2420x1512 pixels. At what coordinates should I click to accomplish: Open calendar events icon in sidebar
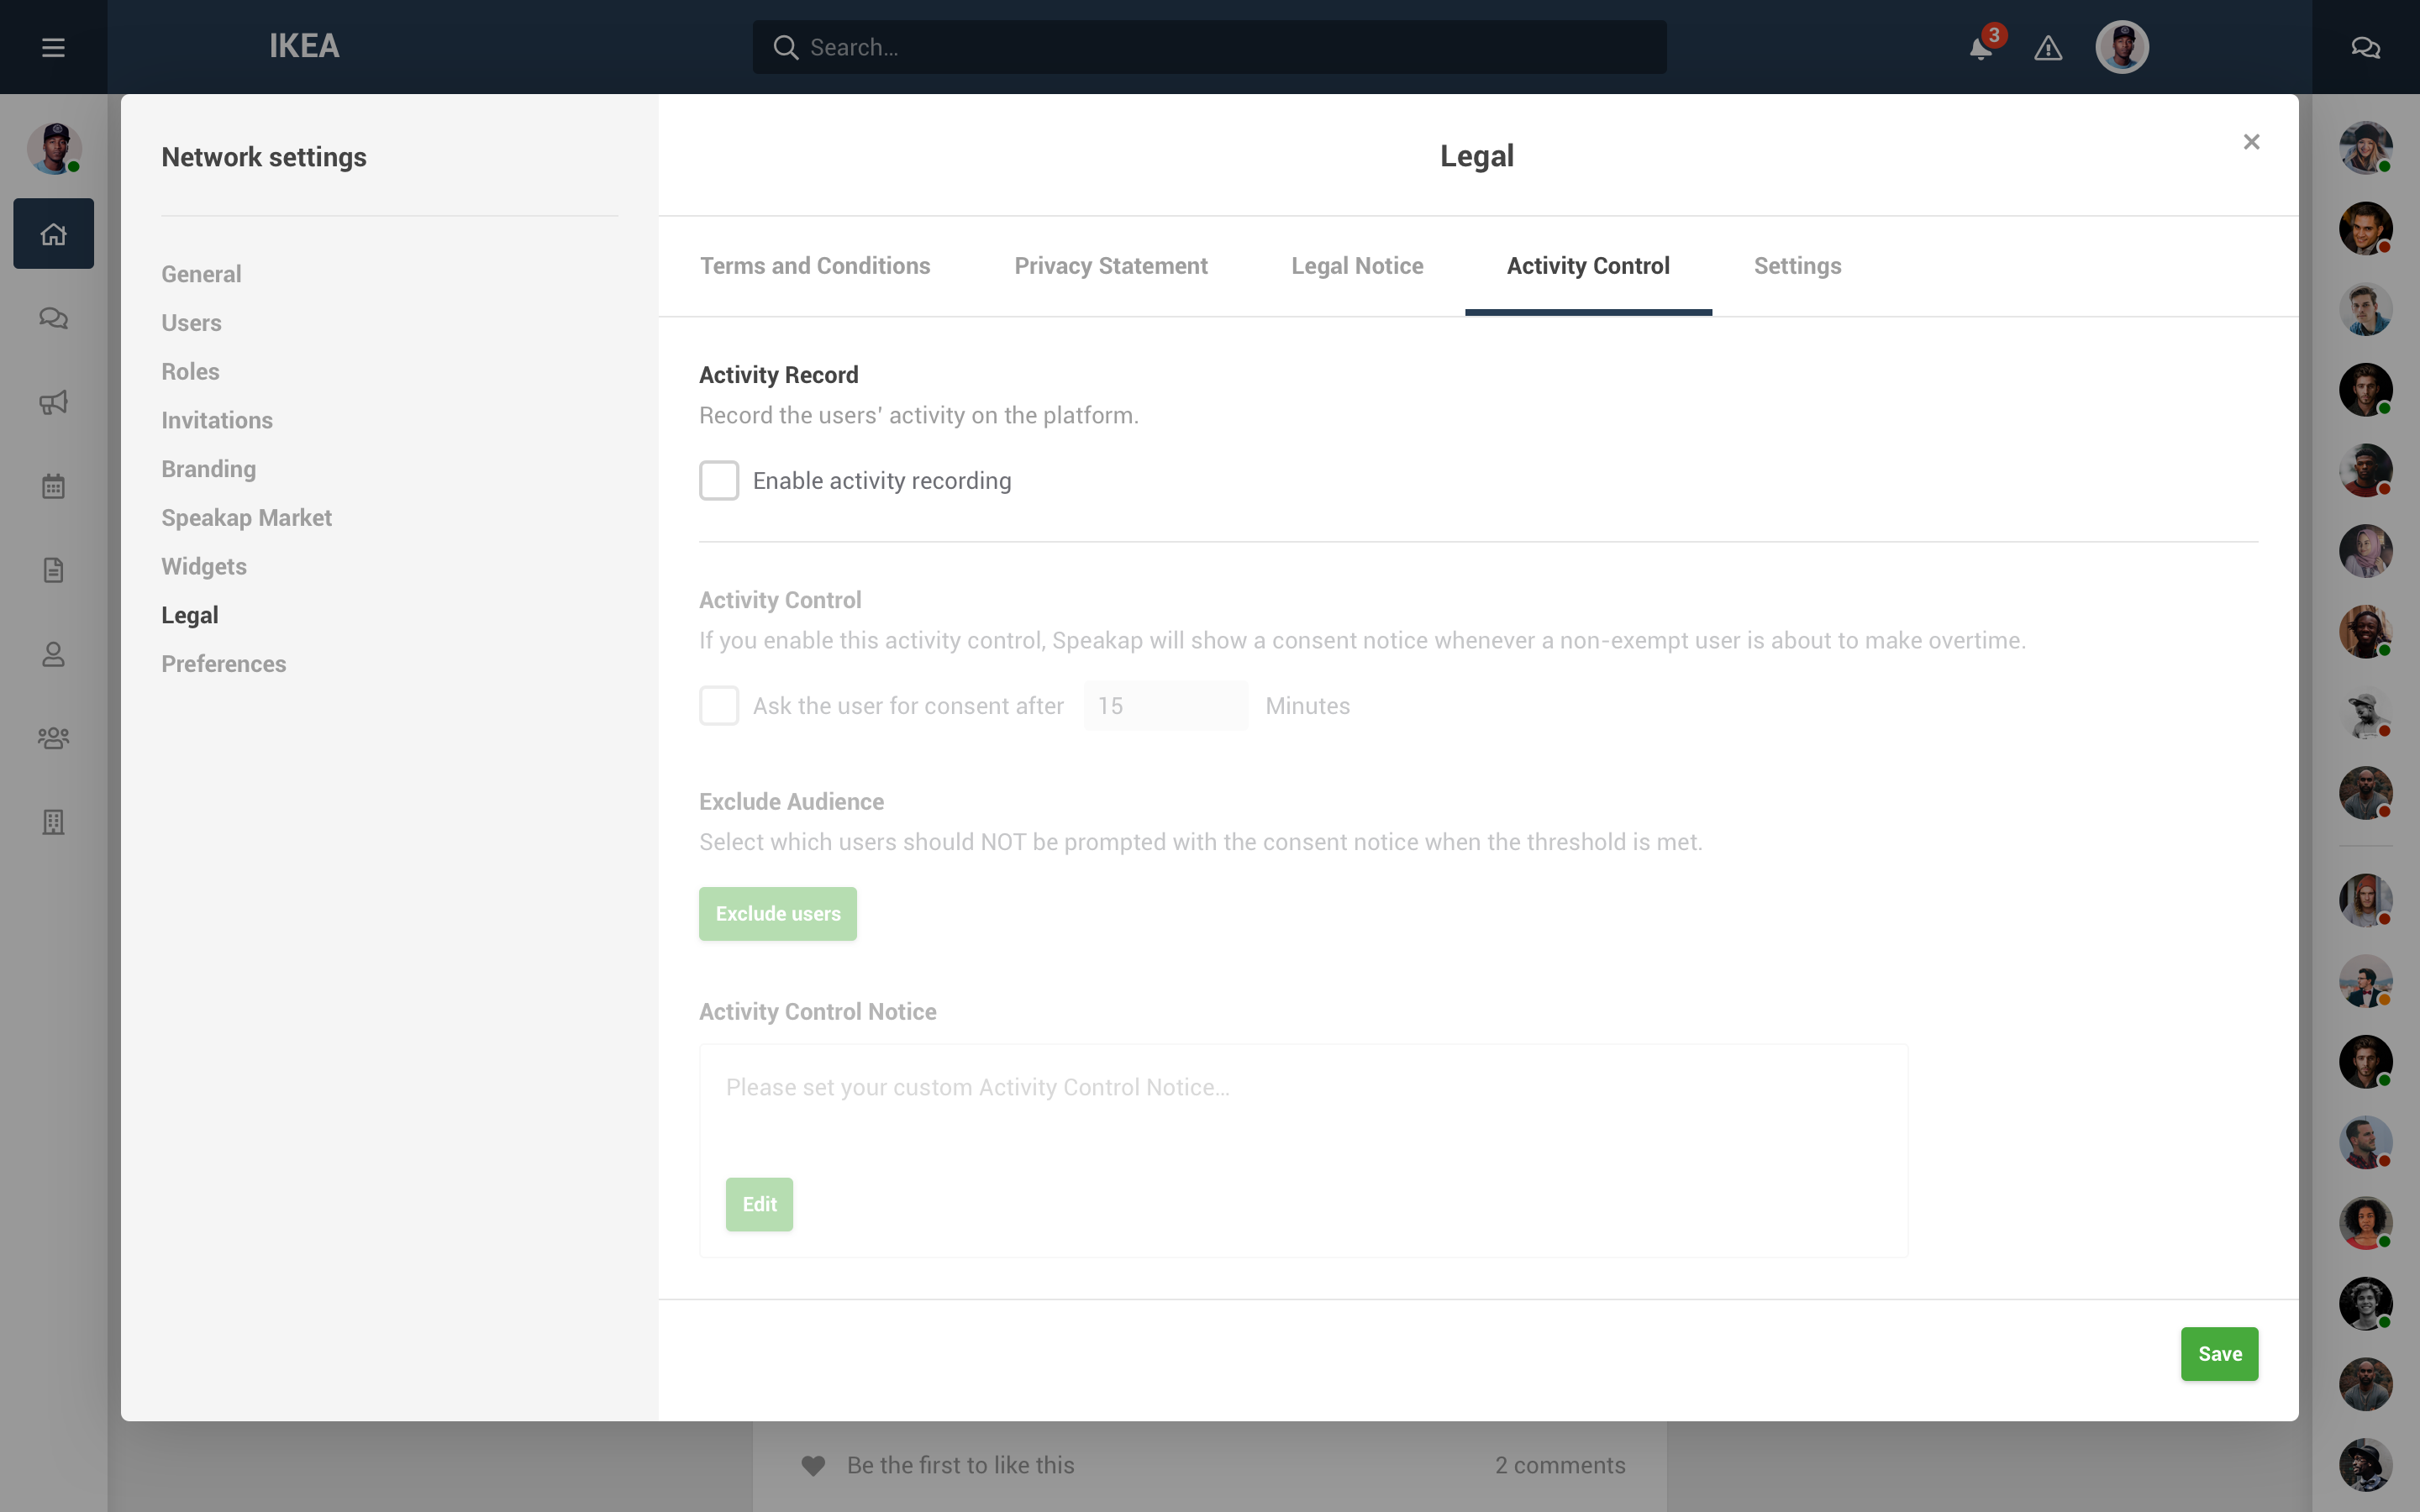tap(53, 486)
